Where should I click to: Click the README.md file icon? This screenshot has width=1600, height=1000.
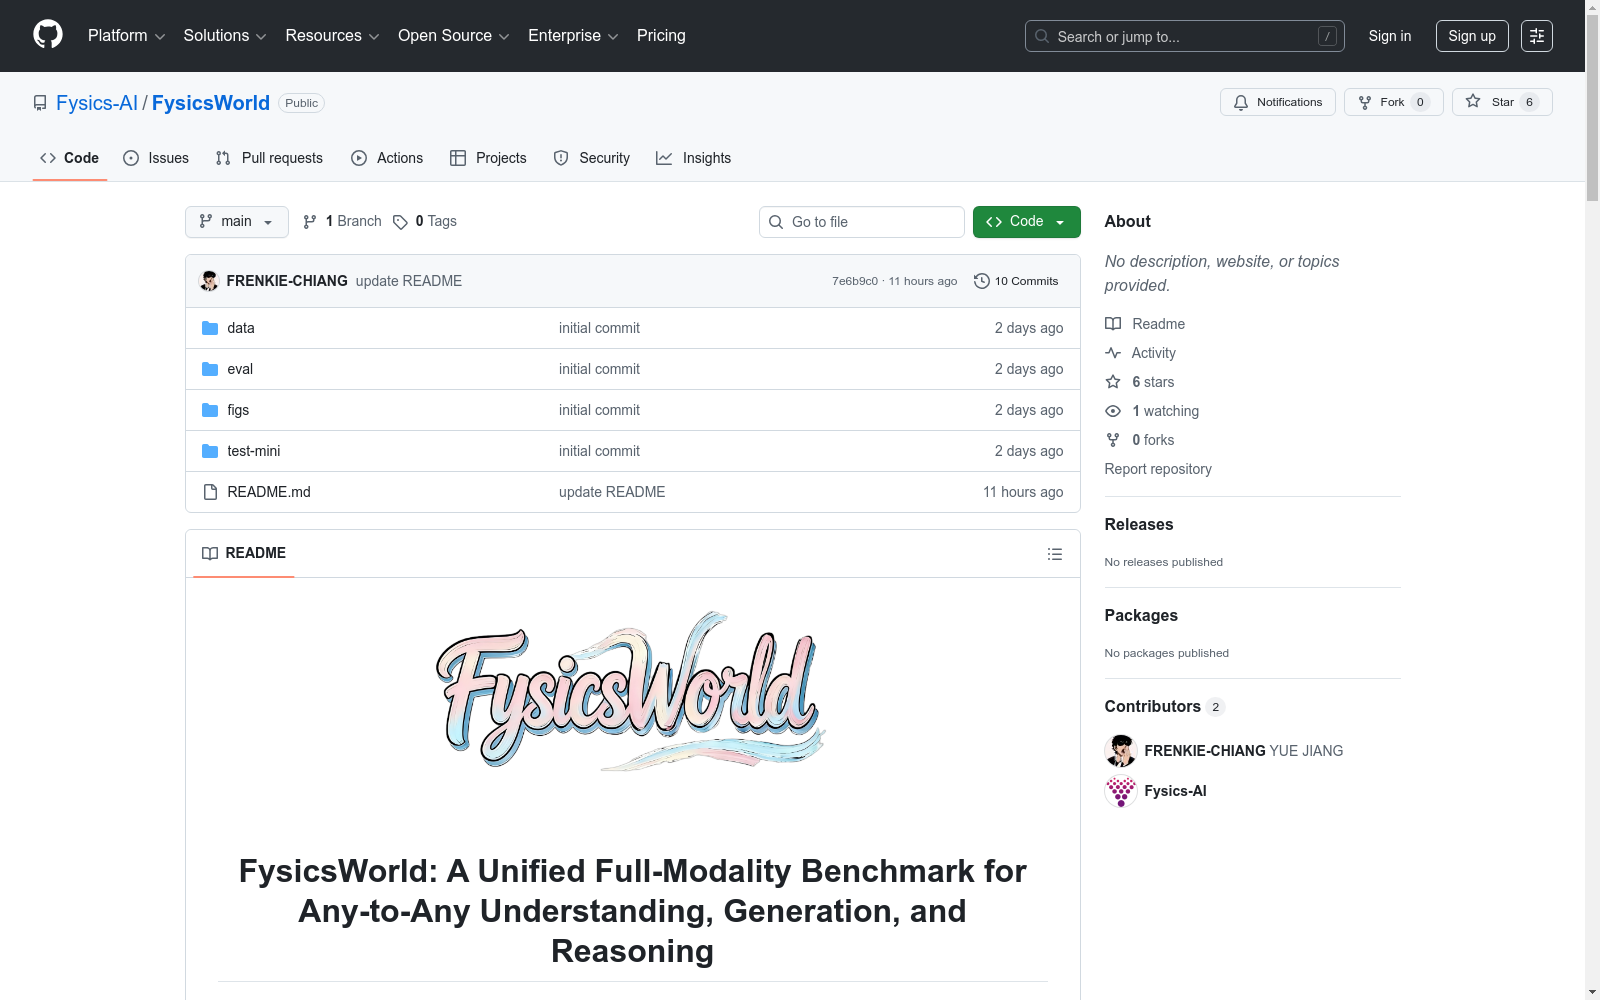pyautogui.click(x=210, y=492)
